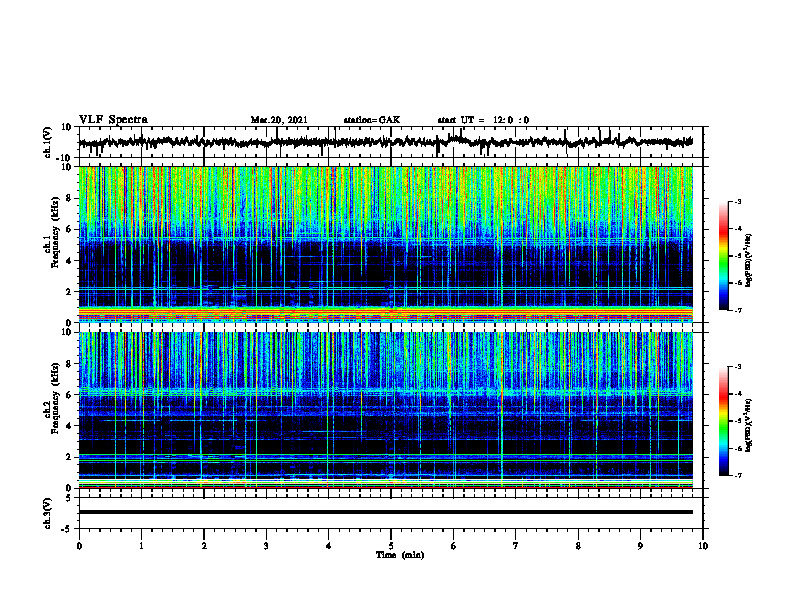Click the "VLF Spectra" plot title

[x=113, y=120]
